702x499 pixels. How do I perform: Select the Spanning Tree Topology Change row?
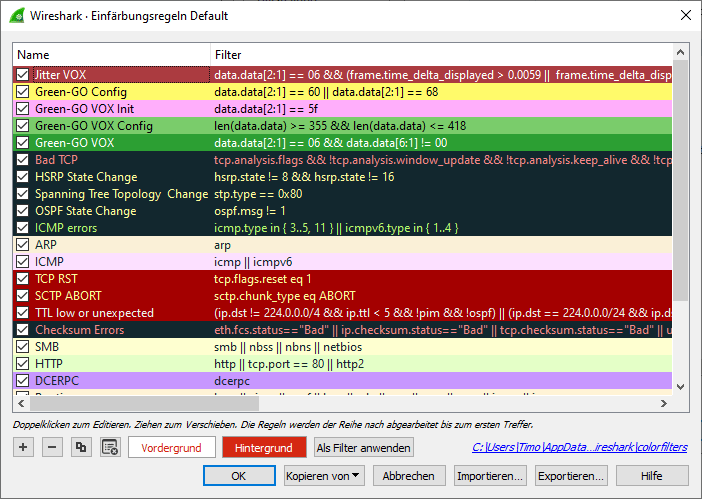click(x=342, y=194)
